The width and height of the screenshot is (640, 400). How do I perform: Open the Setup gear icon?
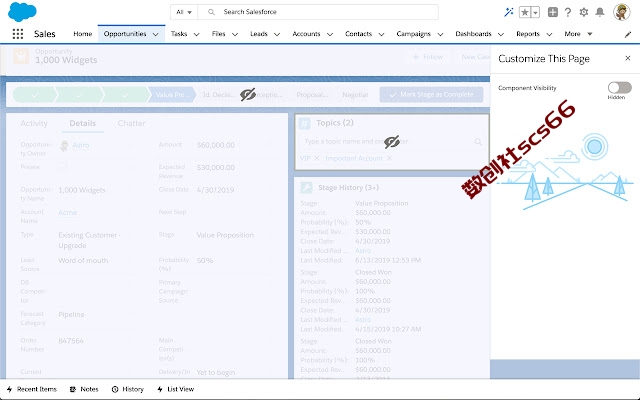pyautogui.click(x=584, y=12)
